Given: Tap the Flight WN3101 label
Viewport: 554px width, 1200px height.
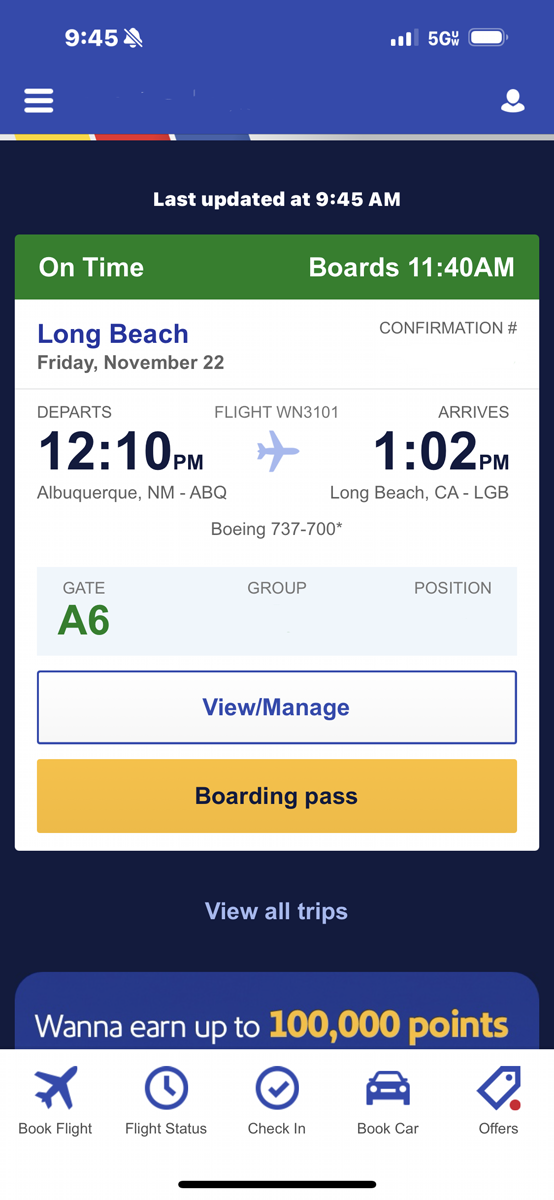Looking at the screenshot, I should click(277, 412).
